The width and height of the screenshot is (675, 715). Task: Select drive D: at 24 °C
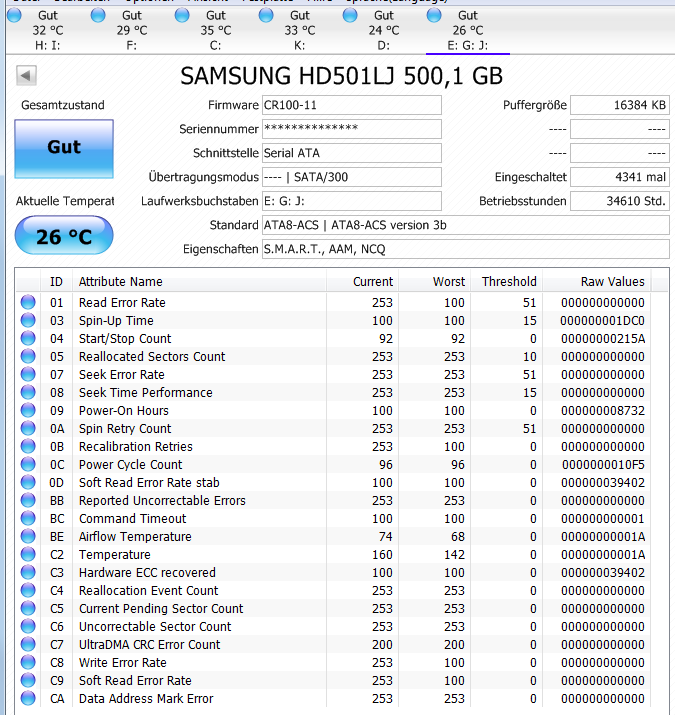coord(383,30)
